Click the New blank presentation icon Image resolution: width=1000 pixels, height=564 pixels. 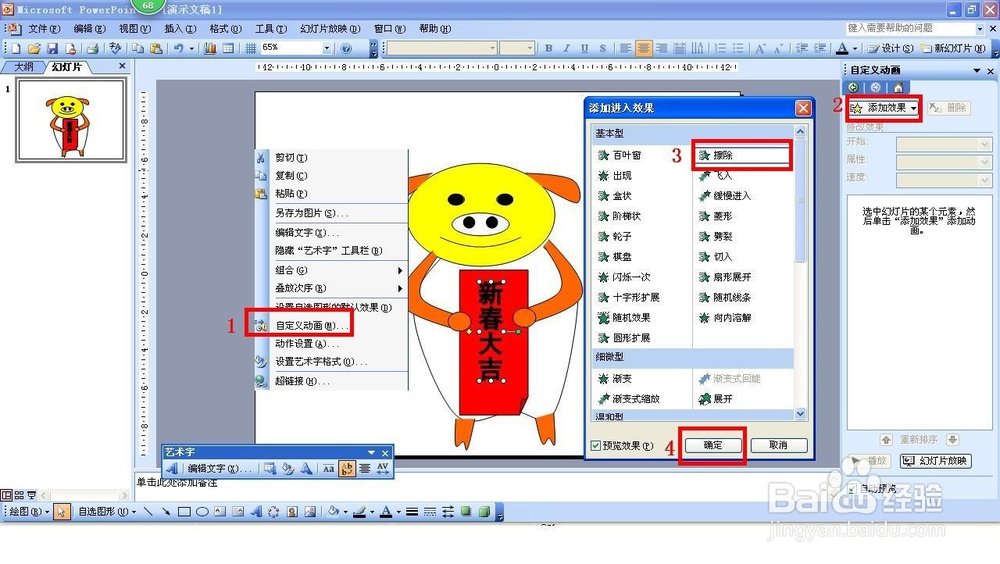[16, 48]
